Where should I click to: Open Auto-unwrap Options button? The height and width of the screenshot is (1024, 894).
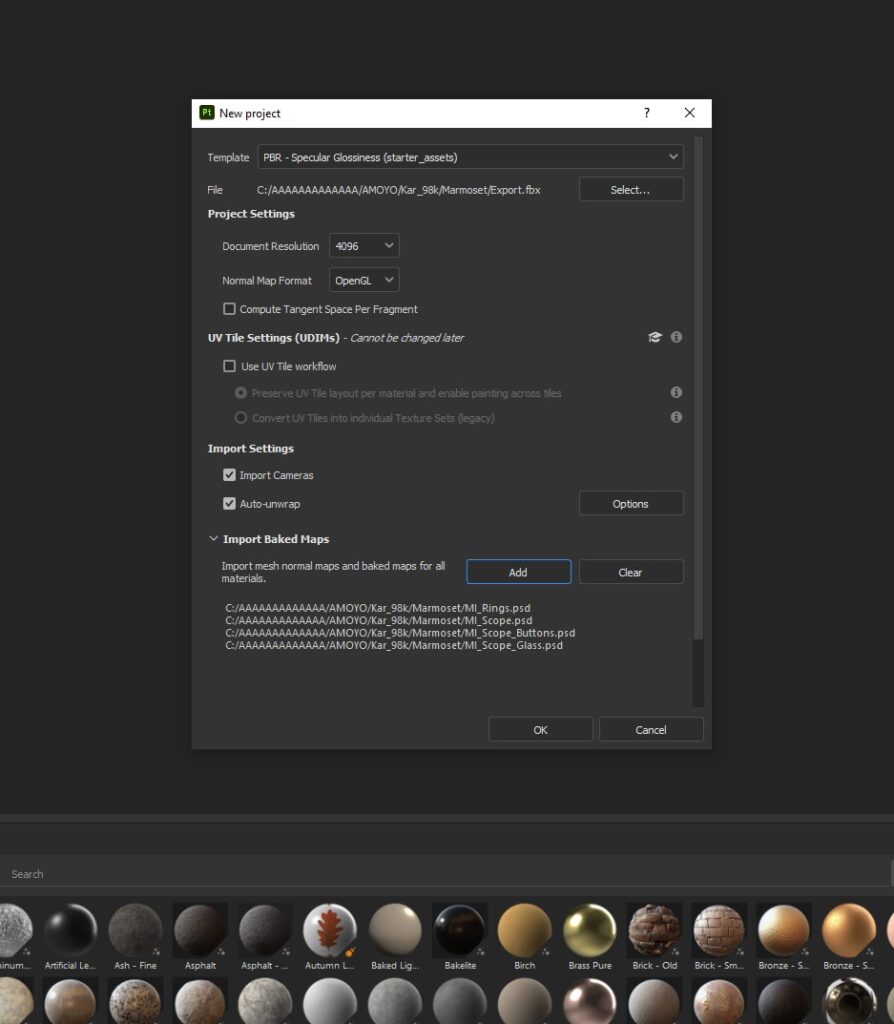631,504
